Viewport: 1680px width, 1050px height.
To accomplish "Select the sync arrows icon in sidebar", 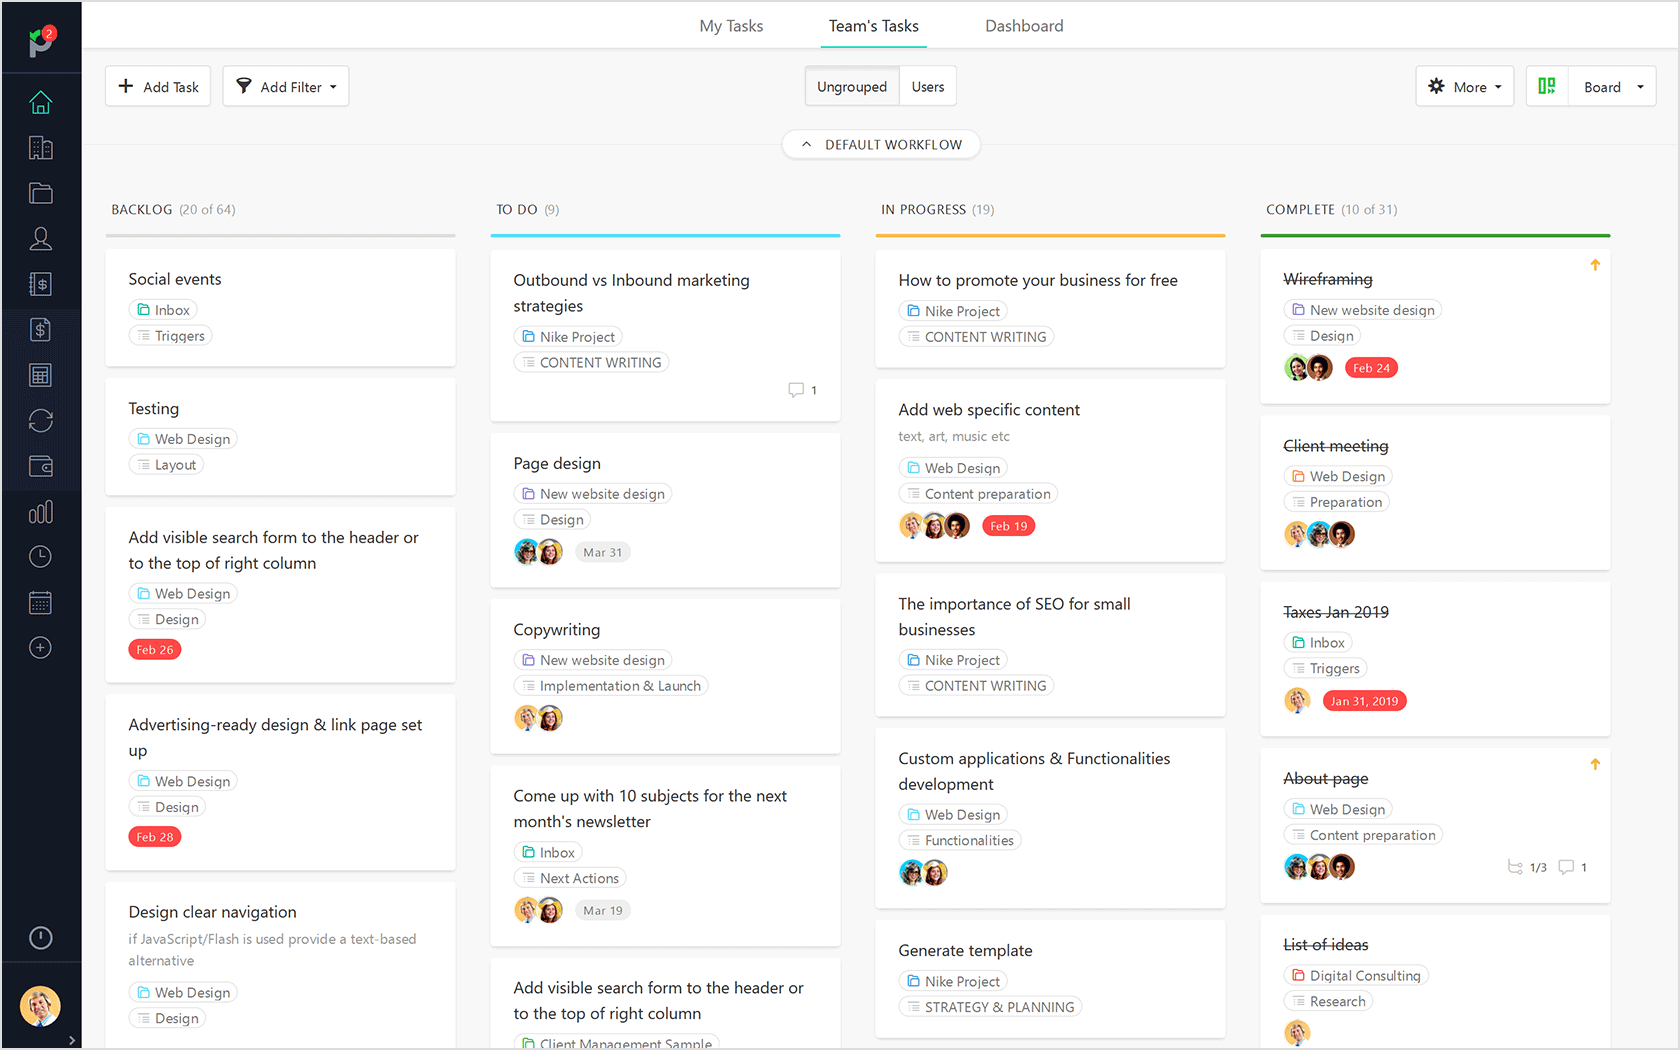I will pos(40,420).
